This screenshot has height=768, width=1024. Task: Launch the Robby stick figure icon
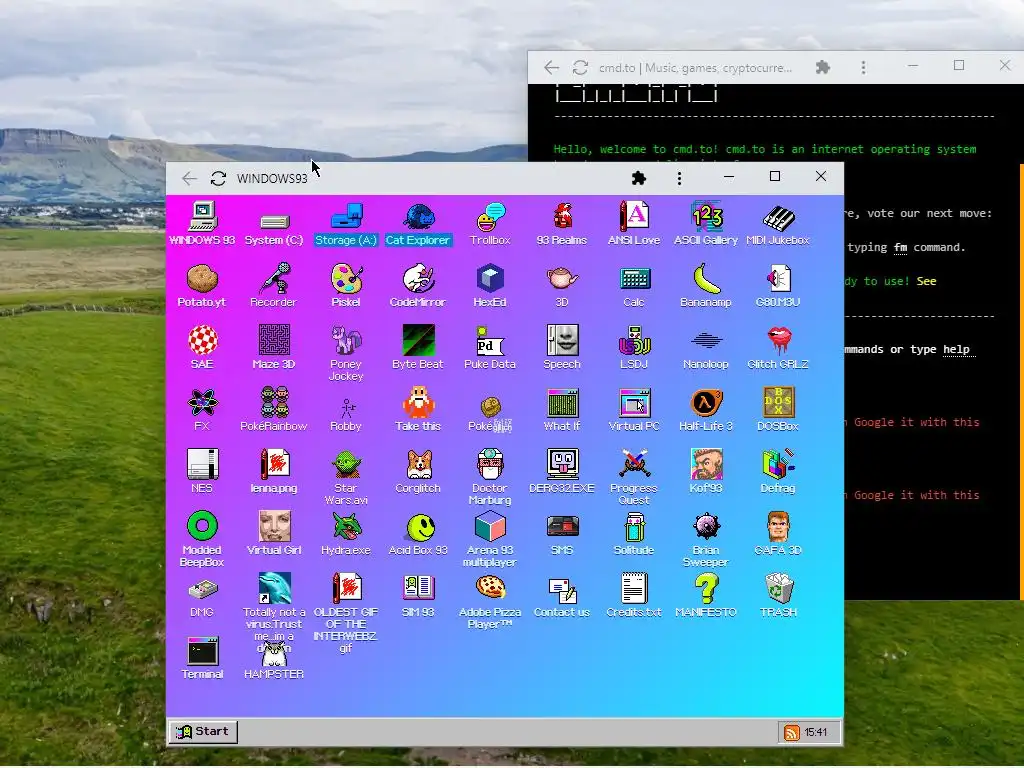347,409
